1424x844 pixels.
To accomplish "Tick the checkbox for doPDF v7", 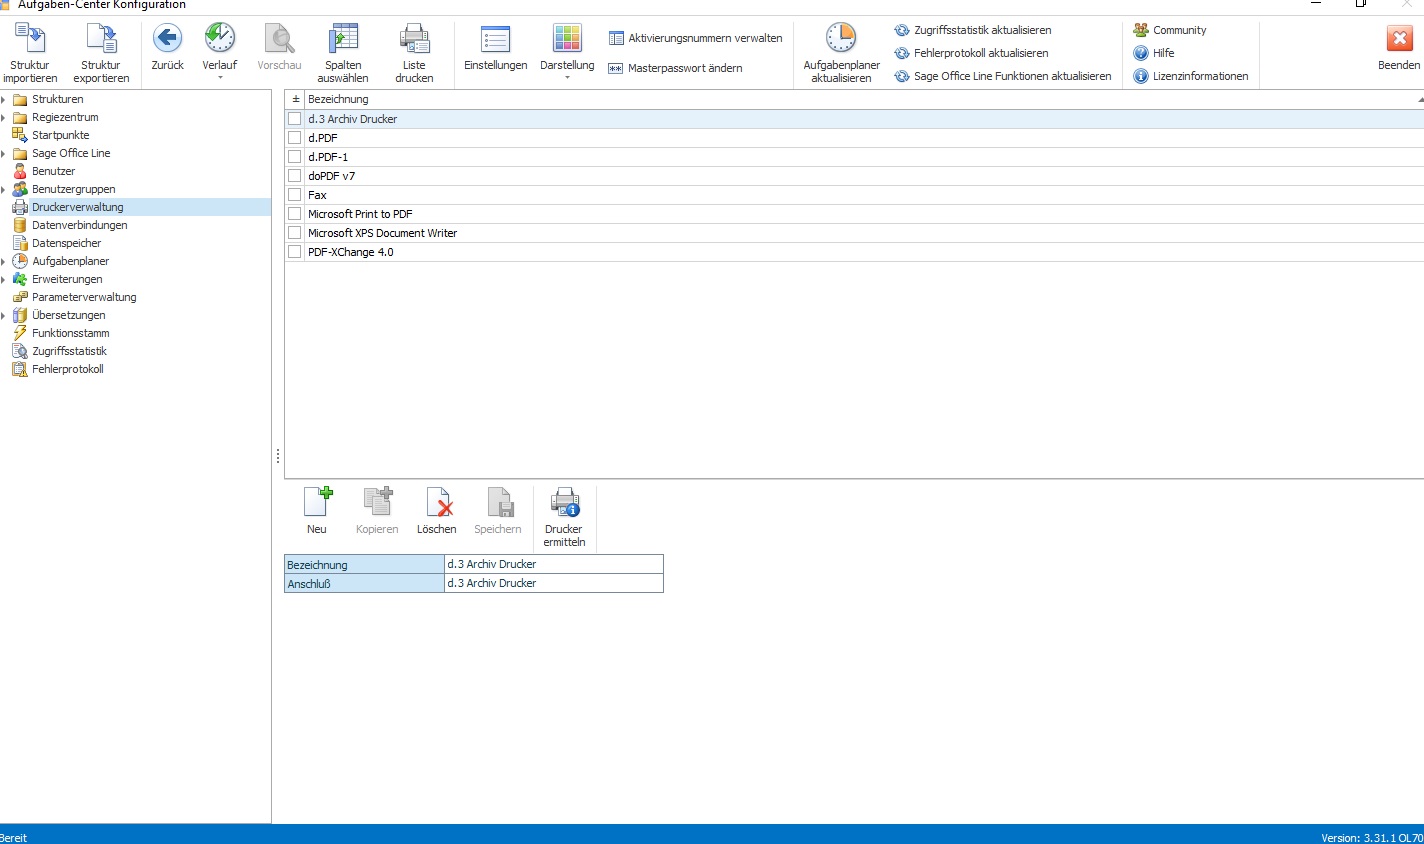I will (295, 176).
